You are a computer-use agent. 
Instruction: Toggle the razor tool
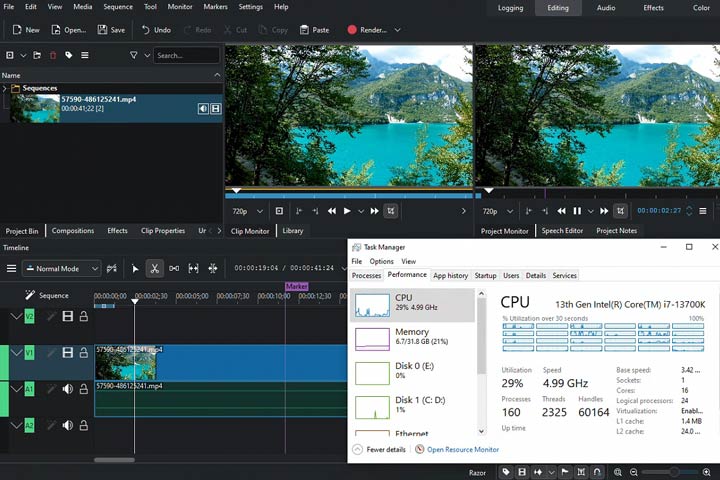(155, 269)
